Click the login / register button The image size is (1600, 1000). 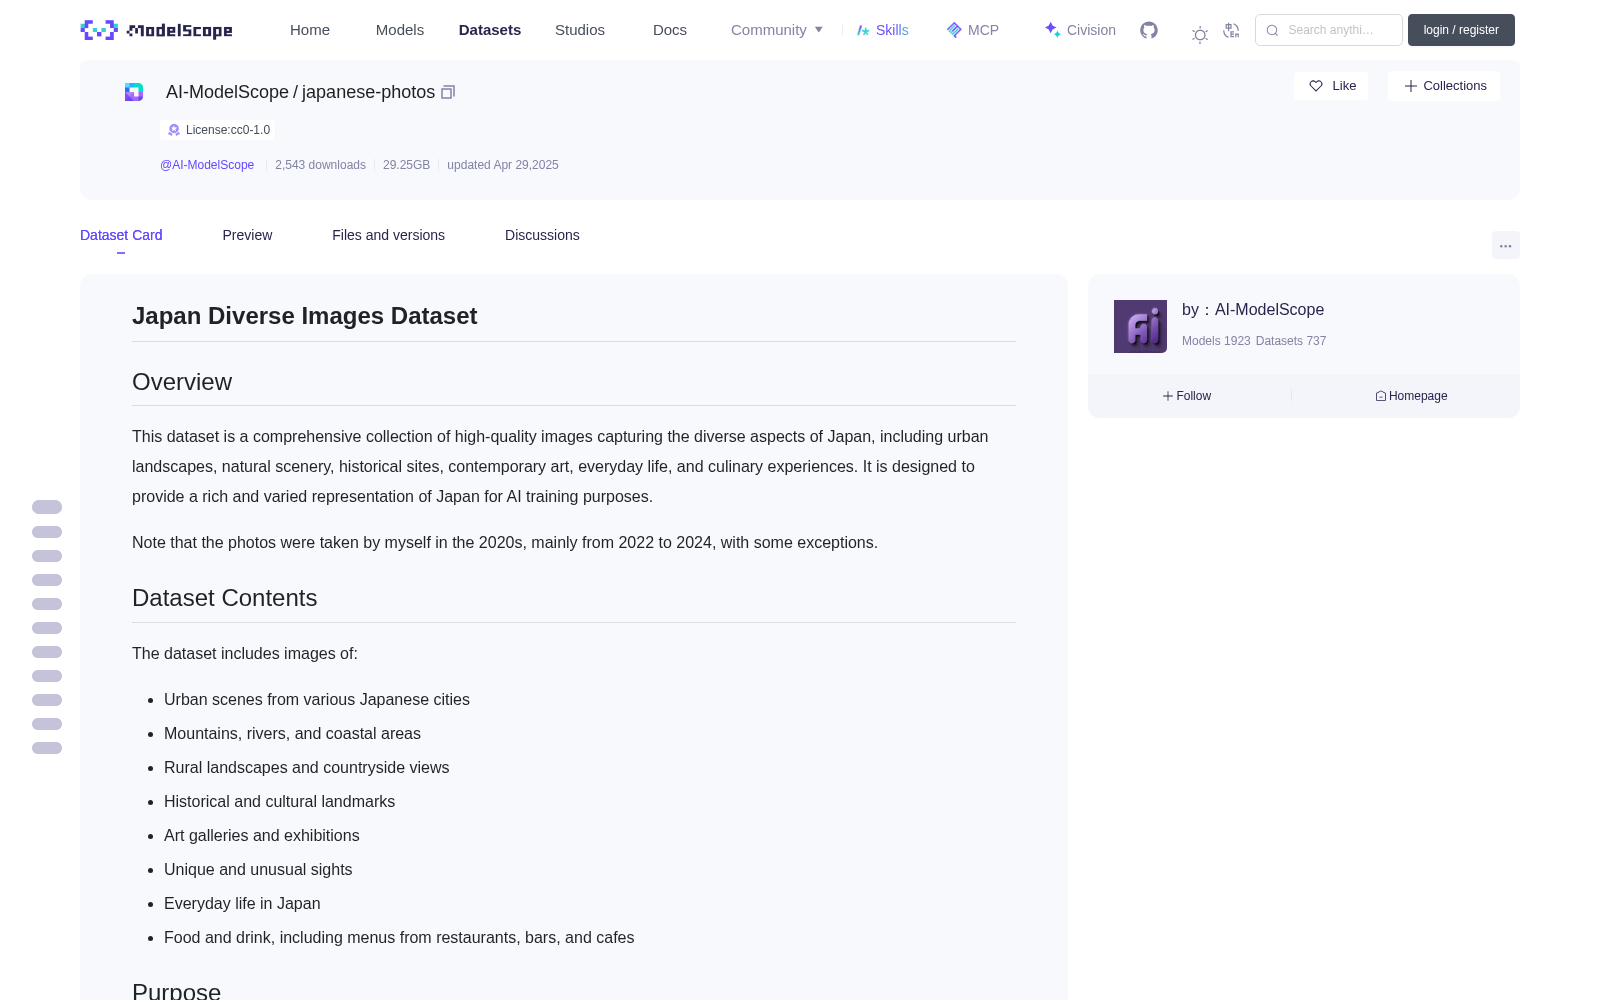coord(1461,30)
